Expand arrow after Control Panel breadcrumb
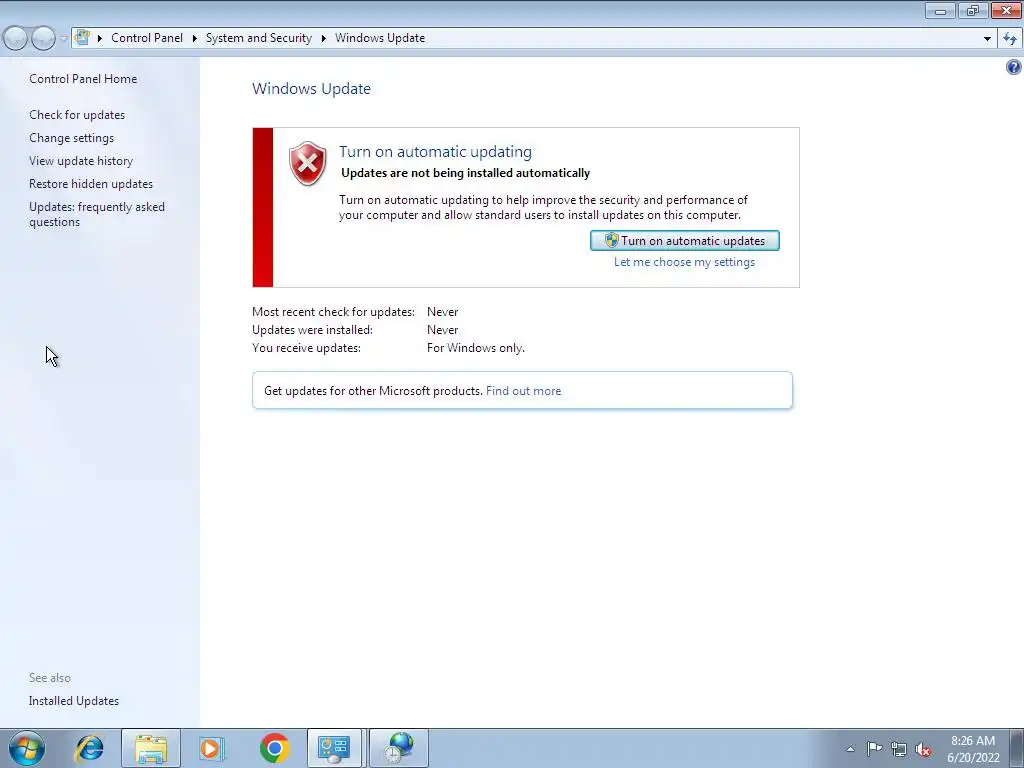 (x=195, y=39)
